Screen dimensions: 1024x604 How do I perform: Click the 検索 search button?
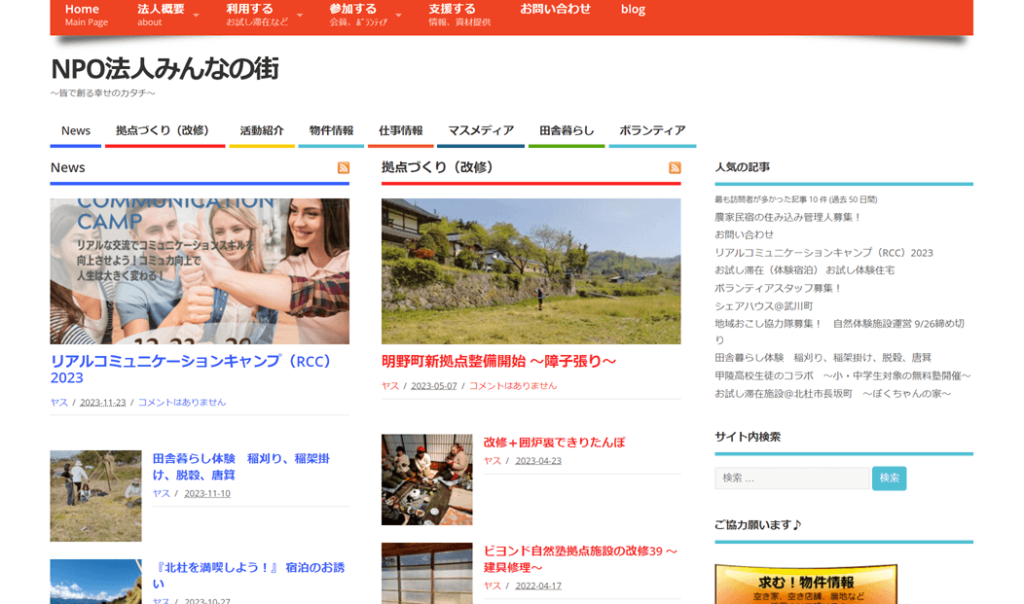point(889,478)
